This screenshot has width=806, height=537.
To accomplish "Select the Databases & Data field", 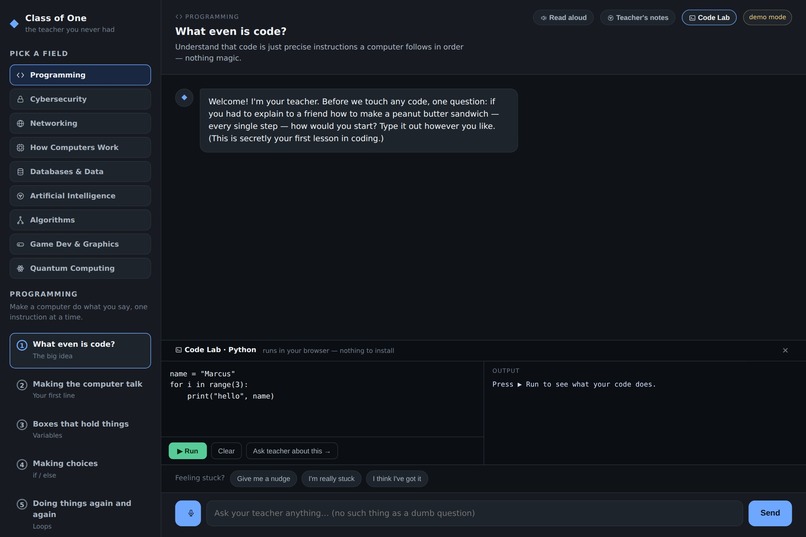I will coord(80,172).
